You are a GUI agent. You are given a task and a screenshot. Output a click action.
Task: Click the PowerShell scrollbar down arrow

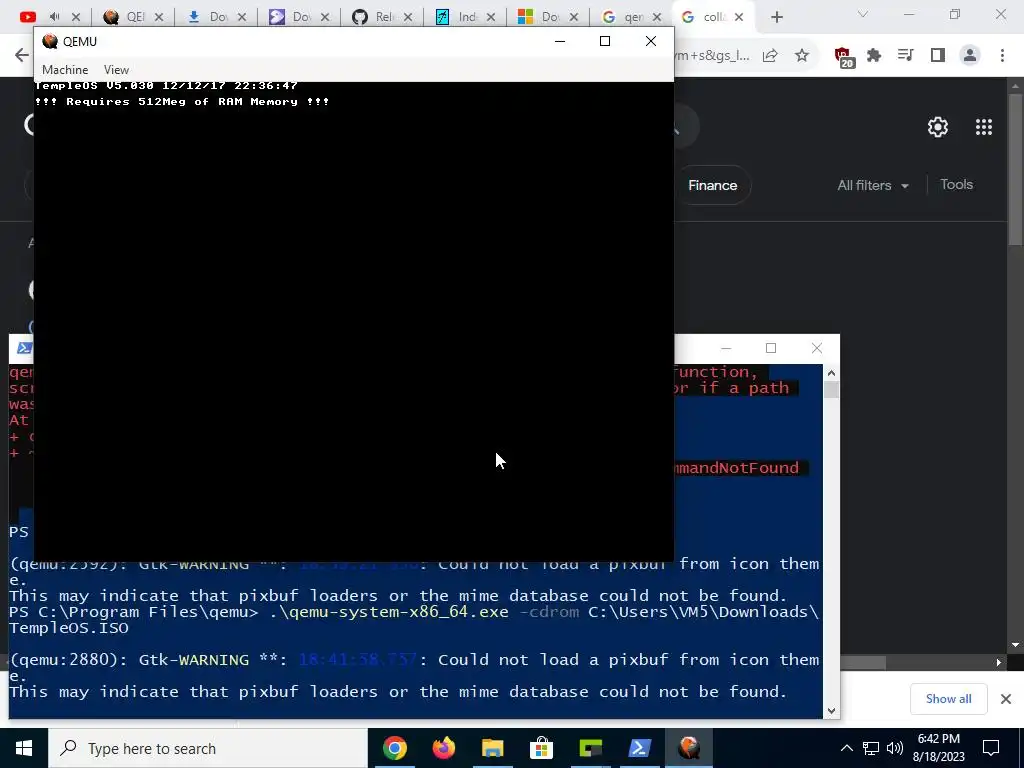point(831,711)
